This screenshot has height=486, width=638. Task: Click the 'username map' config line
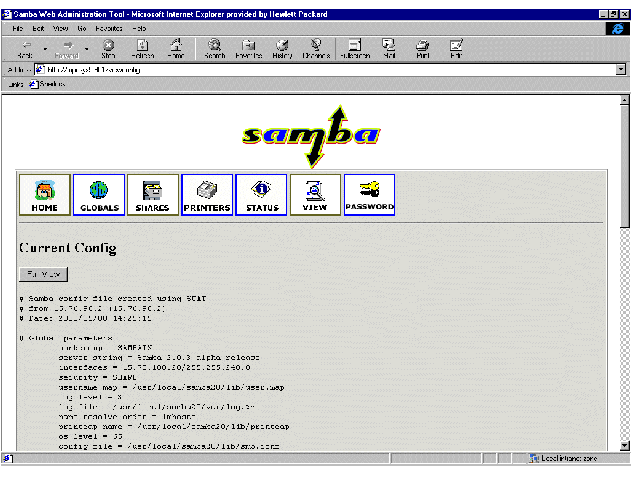click(x=171, y=387)
